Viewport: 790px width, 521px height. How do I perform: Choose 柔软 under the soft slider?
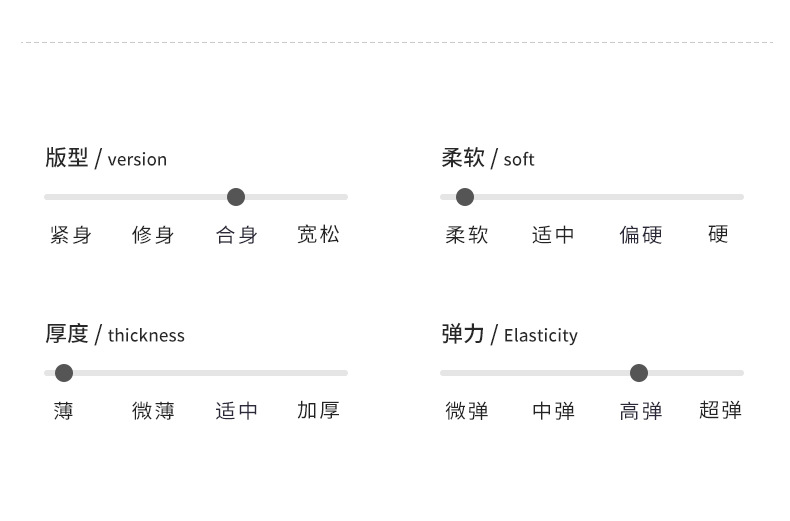tap(467, 235)
